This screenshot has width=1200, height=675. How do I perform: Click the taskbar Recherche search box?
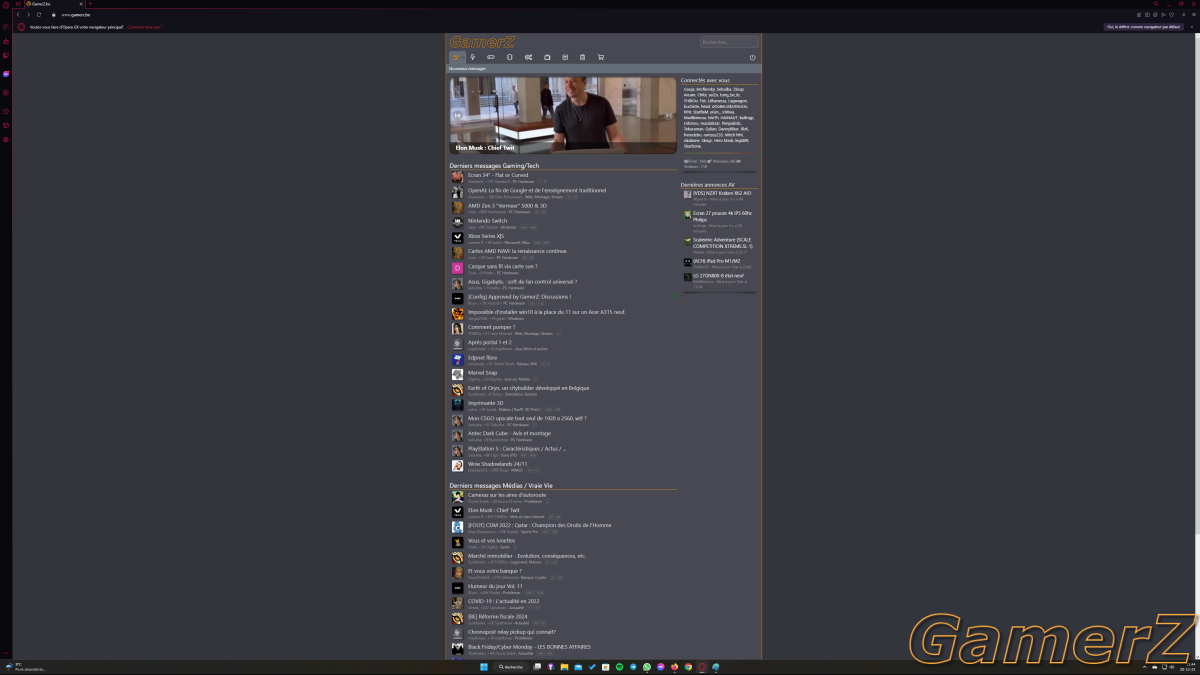[x=511, y=667]
